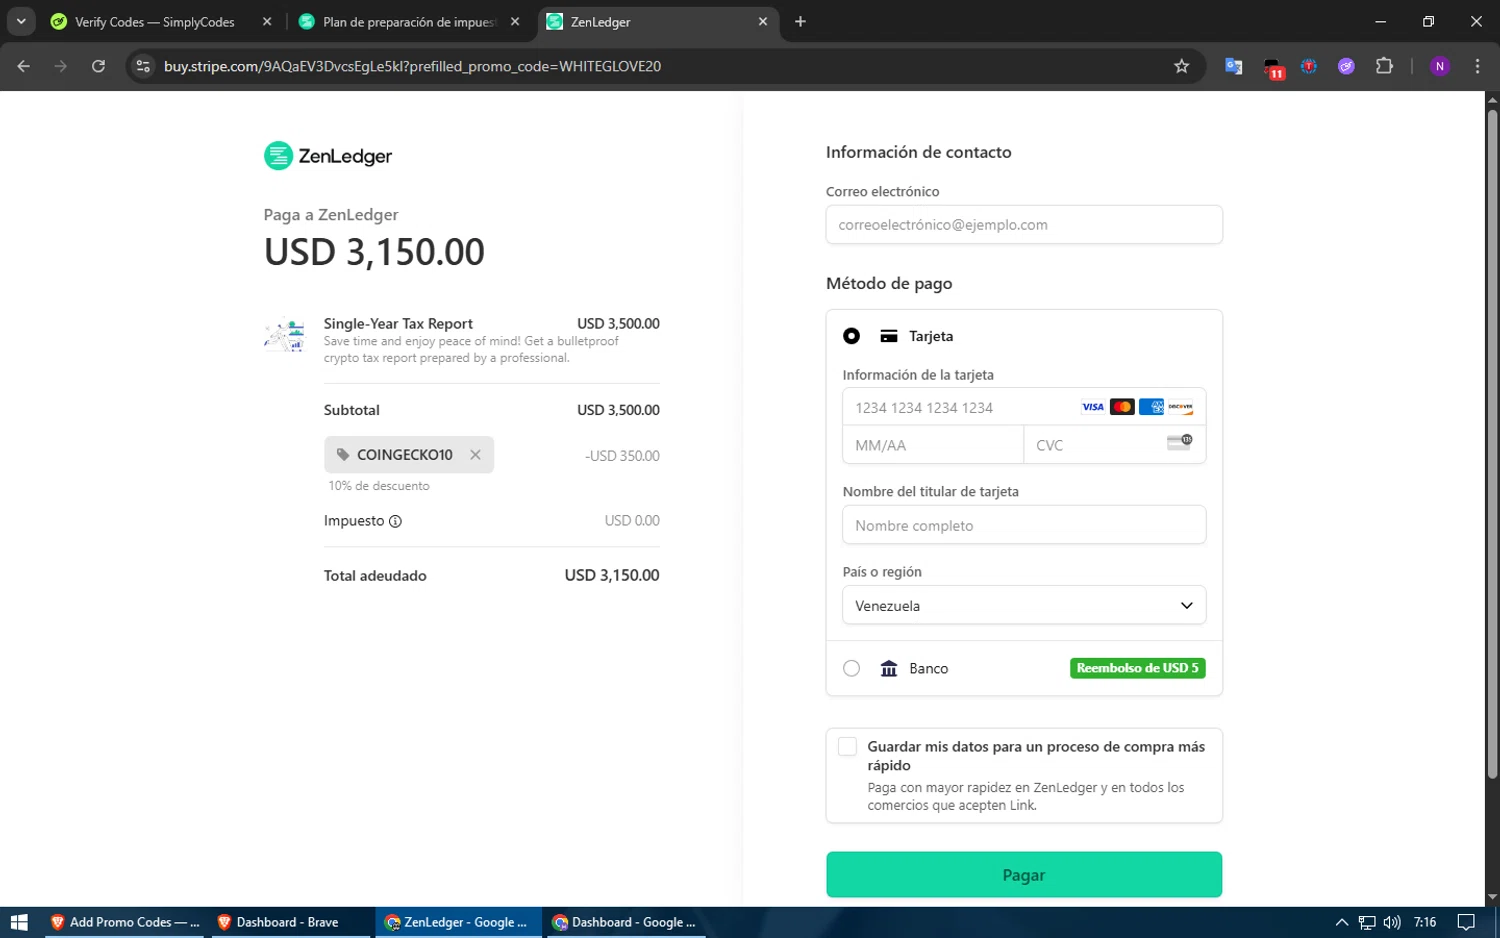Bookmark this page with the star icon

(x=1181, y=66)
